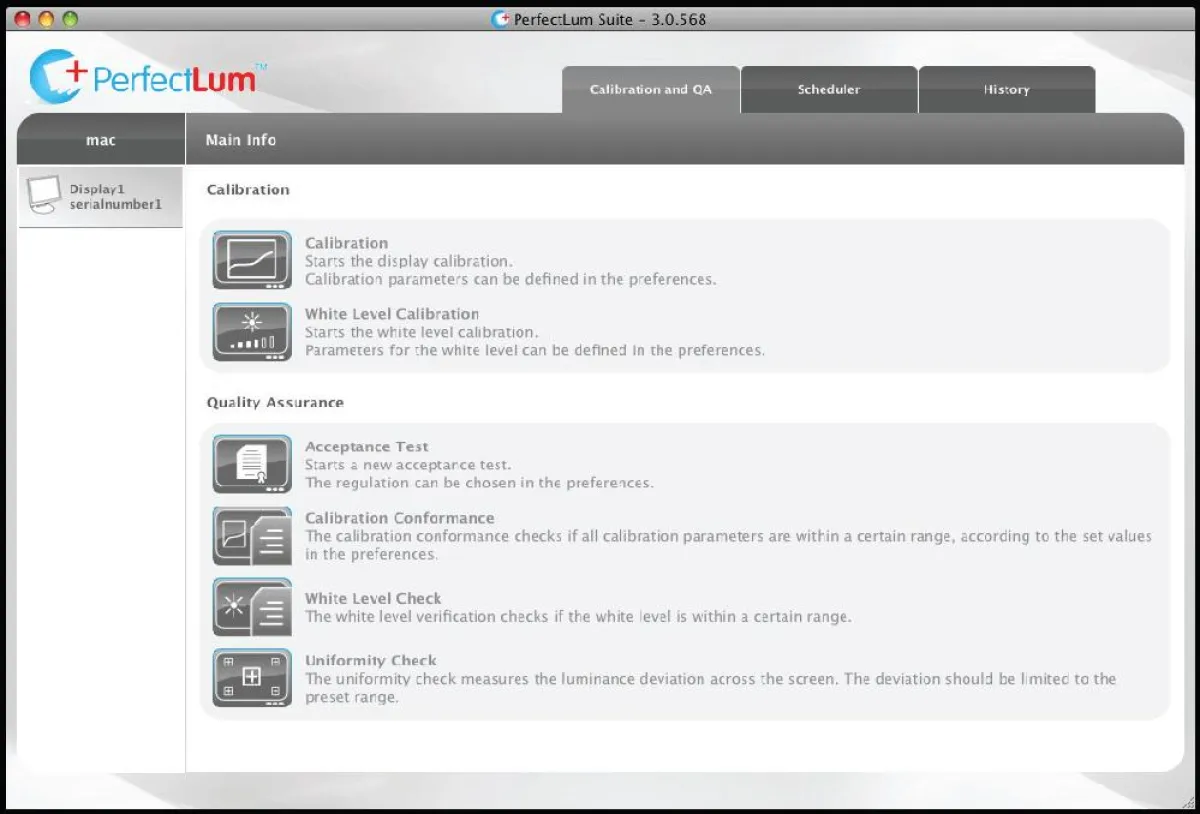This screenshot has height=814, width=1200.
Task: Click the White Level Check text link
Action: pyautogui.click(x=374, y=598)
